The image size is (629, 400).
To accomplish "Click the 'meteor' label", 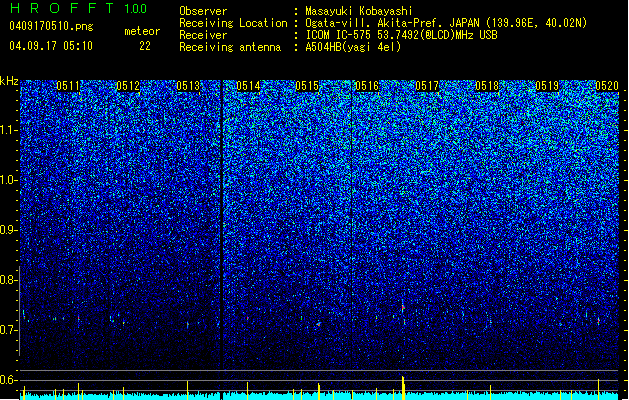I will click(142, 31).
